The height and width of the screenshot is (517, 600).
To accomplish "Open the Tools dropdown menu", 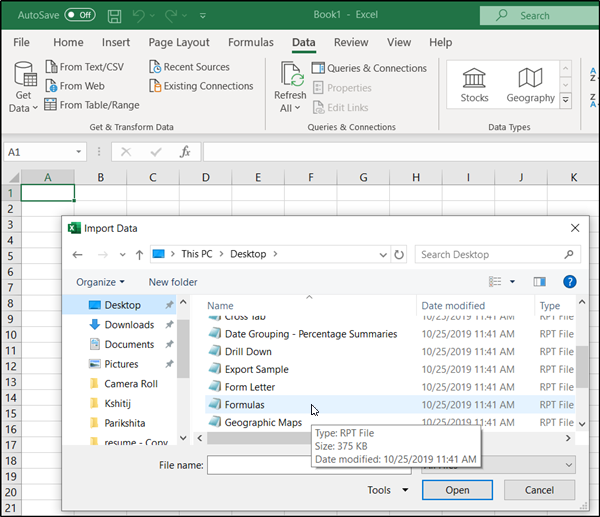I will click(388, 490).
